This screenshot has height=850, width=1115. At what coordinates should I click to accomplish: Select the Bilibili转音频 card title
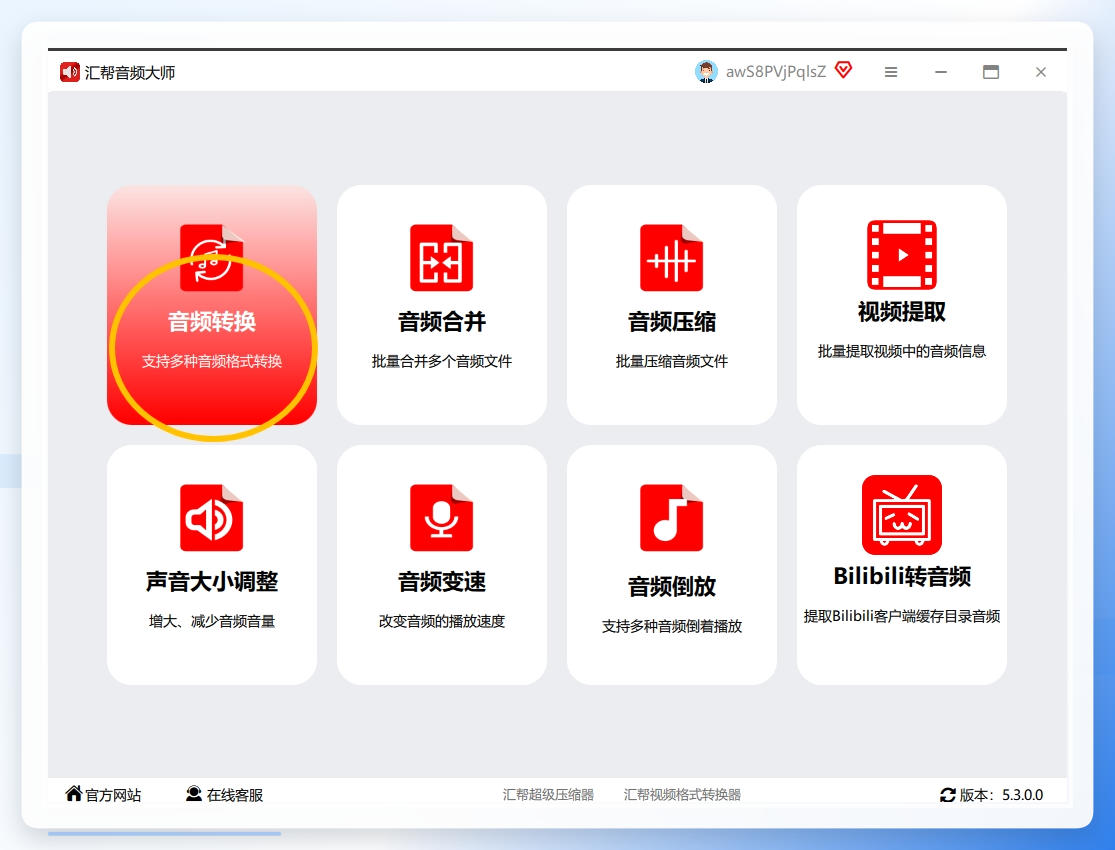coord(902,576)
